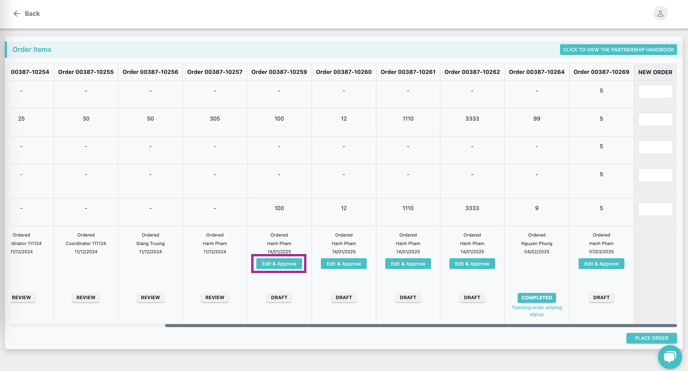Select the Order 00387-10262 column header

[472, 72]
